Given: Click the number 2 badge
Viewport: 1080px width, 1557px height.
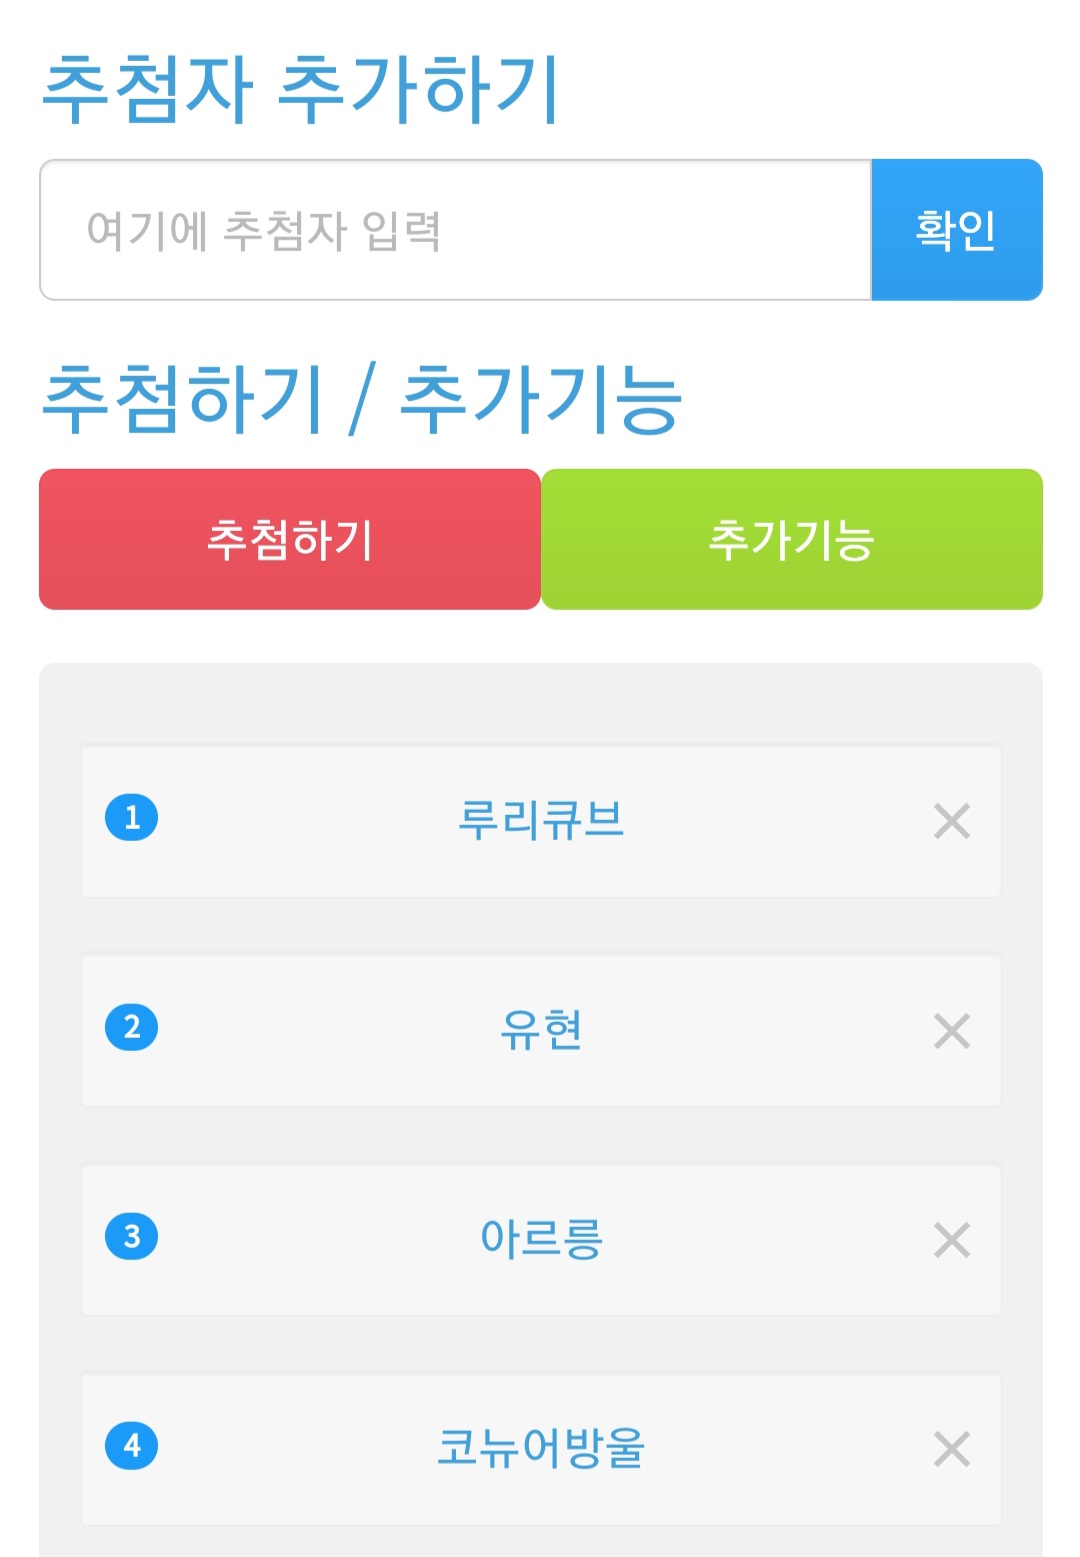Looking at the screenshot, I should (x=132, y=1027).
